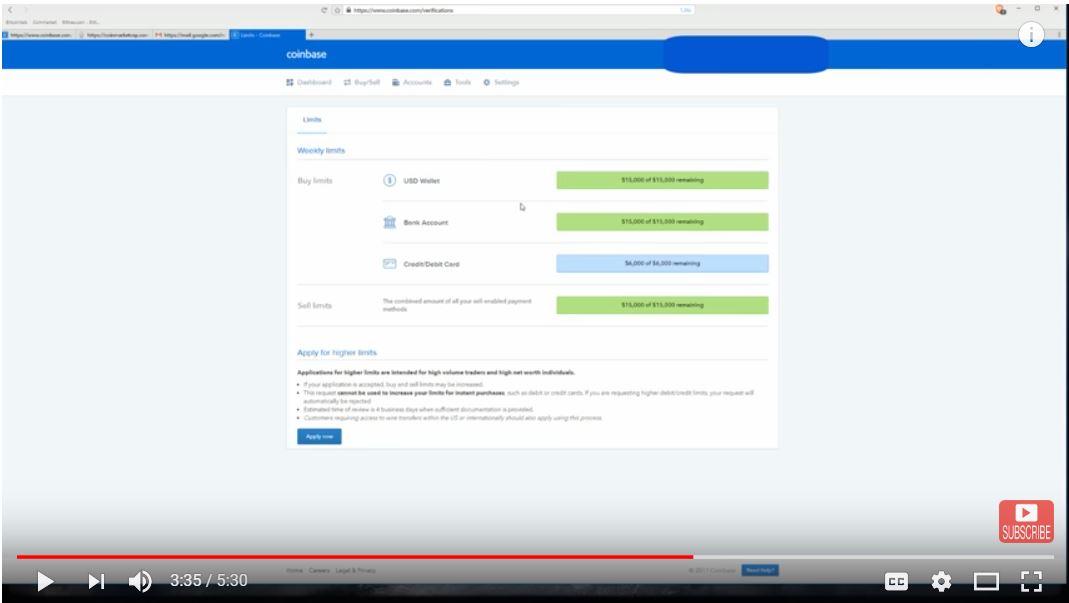Click the Apply now button
1069x603 pixels.
pos(319,437)
